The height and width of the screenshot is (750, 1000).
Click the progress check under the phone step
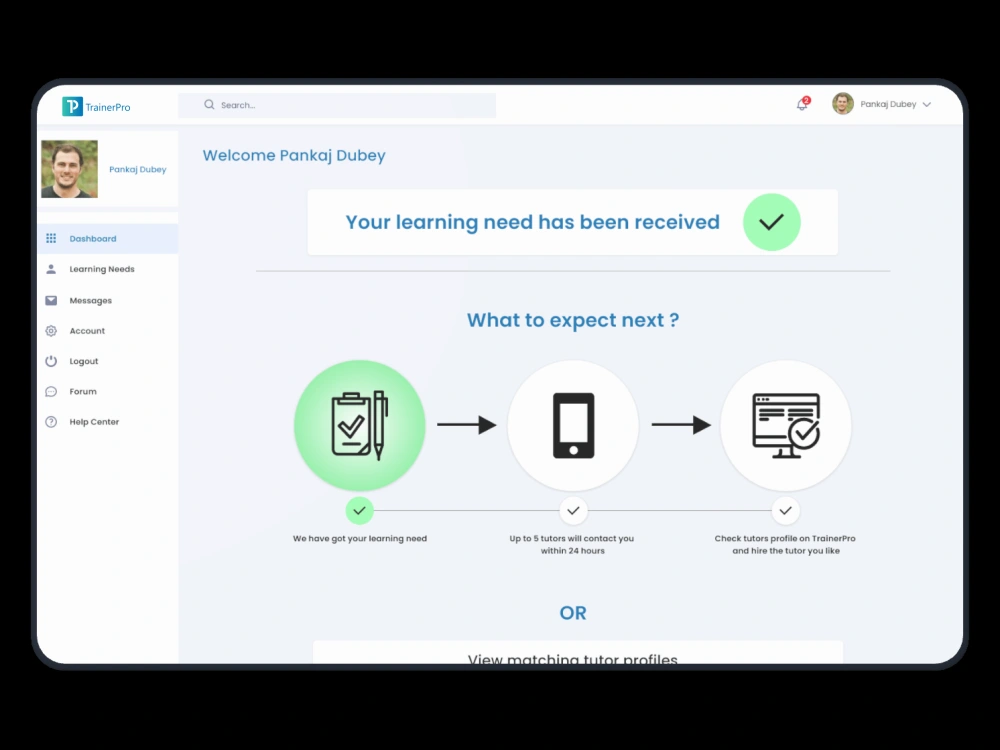[x=573, y=510]
